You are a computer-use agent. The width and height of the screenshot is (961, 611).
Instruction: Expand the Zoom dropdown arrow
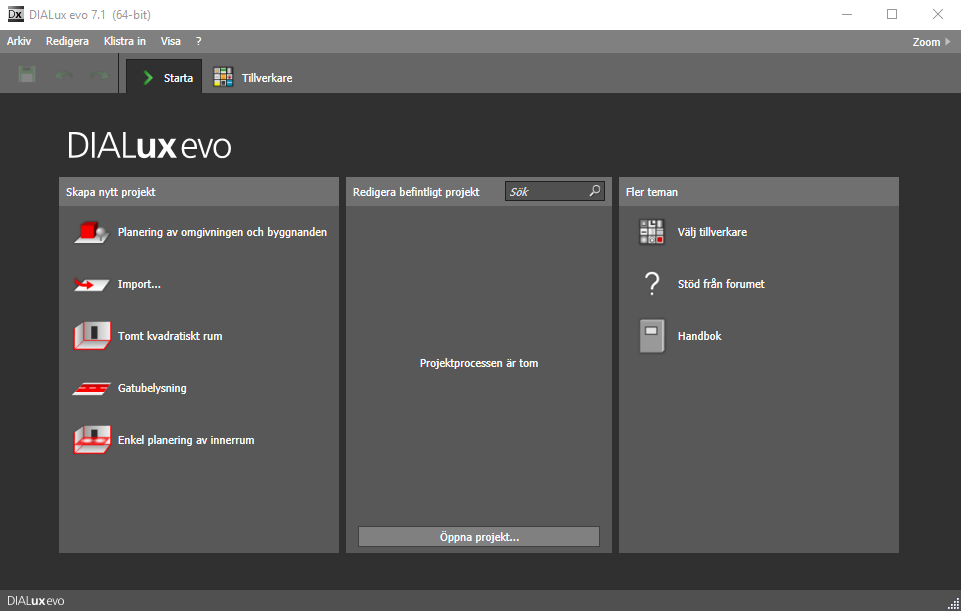(948, 42)
